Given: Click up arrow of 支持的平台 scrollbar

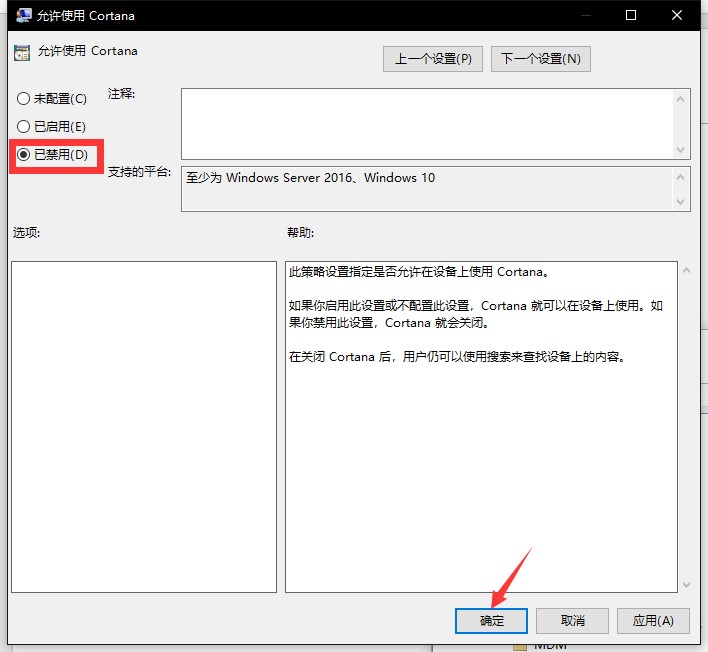Looking at the screenshot, I should 682,176.
